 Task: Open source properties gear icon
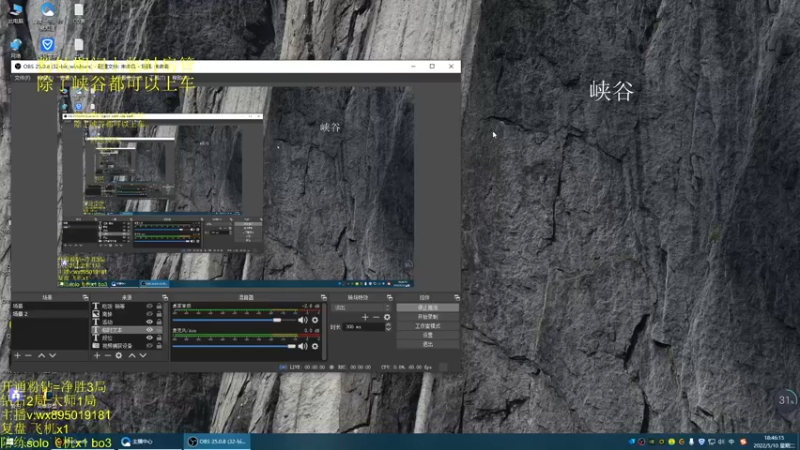coord(119,355)
